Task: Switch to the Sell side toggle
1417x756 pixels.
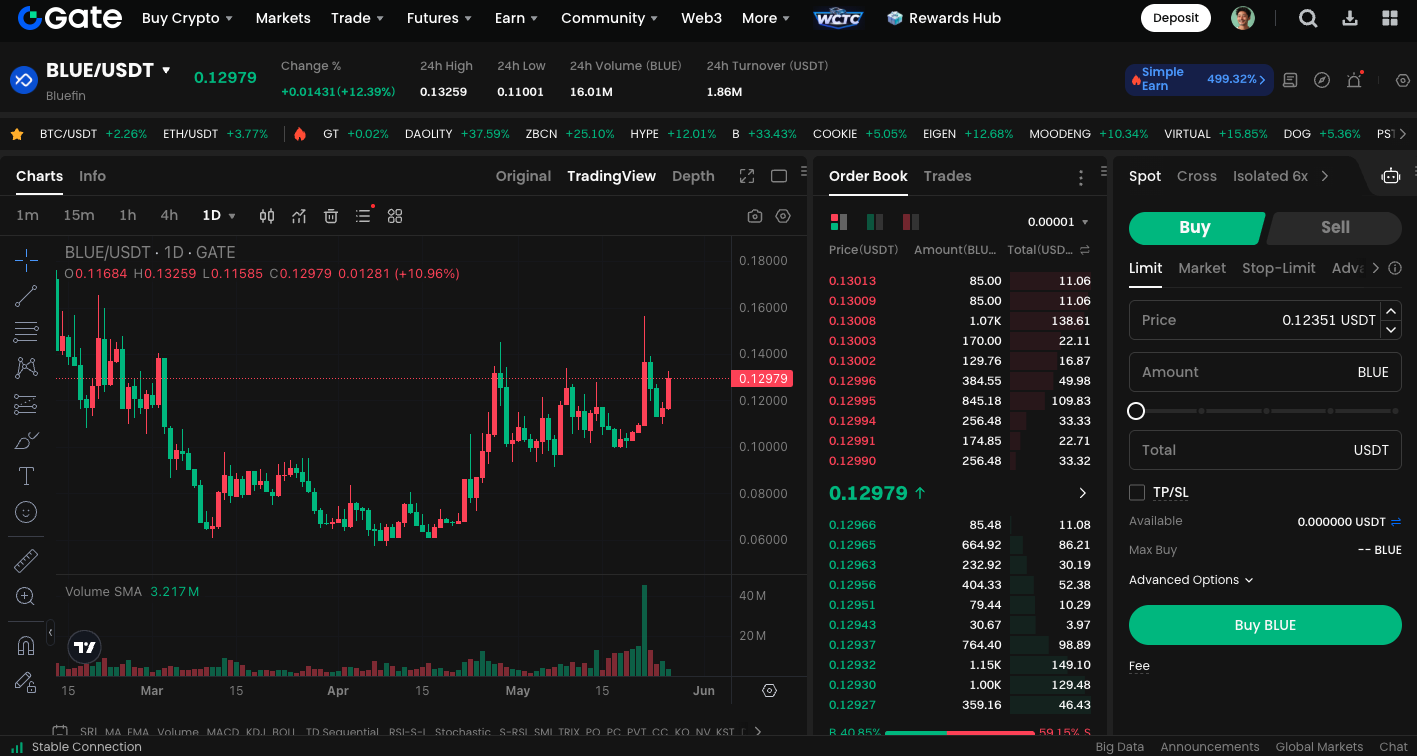Action: pyautogui.click(x=1335, y=228)
